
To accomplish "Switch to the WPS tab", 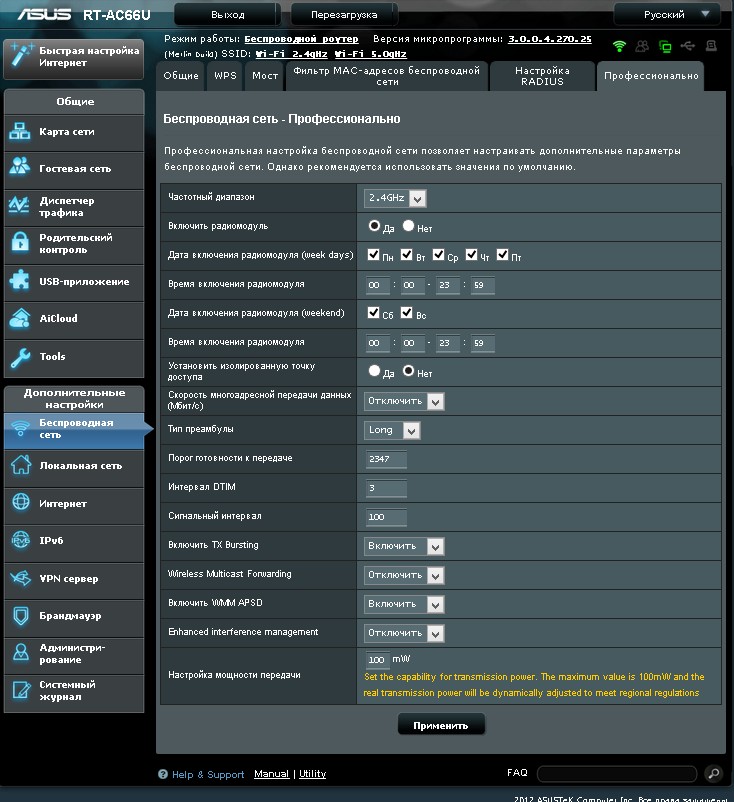I will [x=225, y=76].
